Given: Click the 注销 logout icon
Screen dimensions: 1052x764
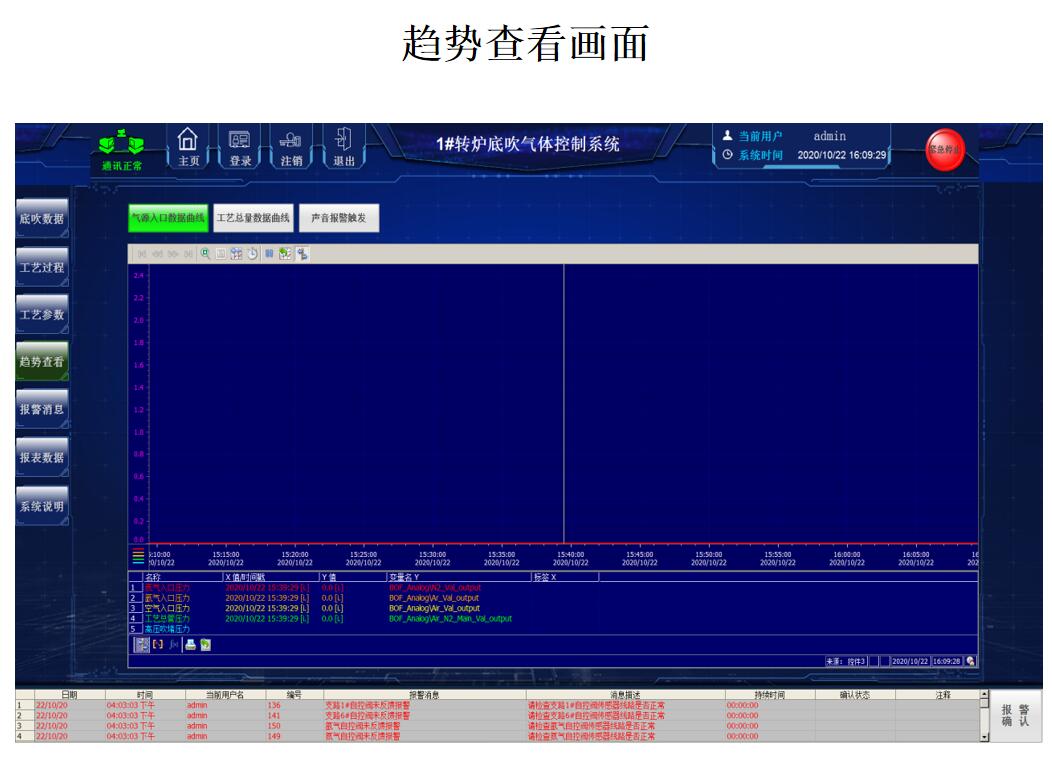Looking at the screenshot, I should pos(291,147).
